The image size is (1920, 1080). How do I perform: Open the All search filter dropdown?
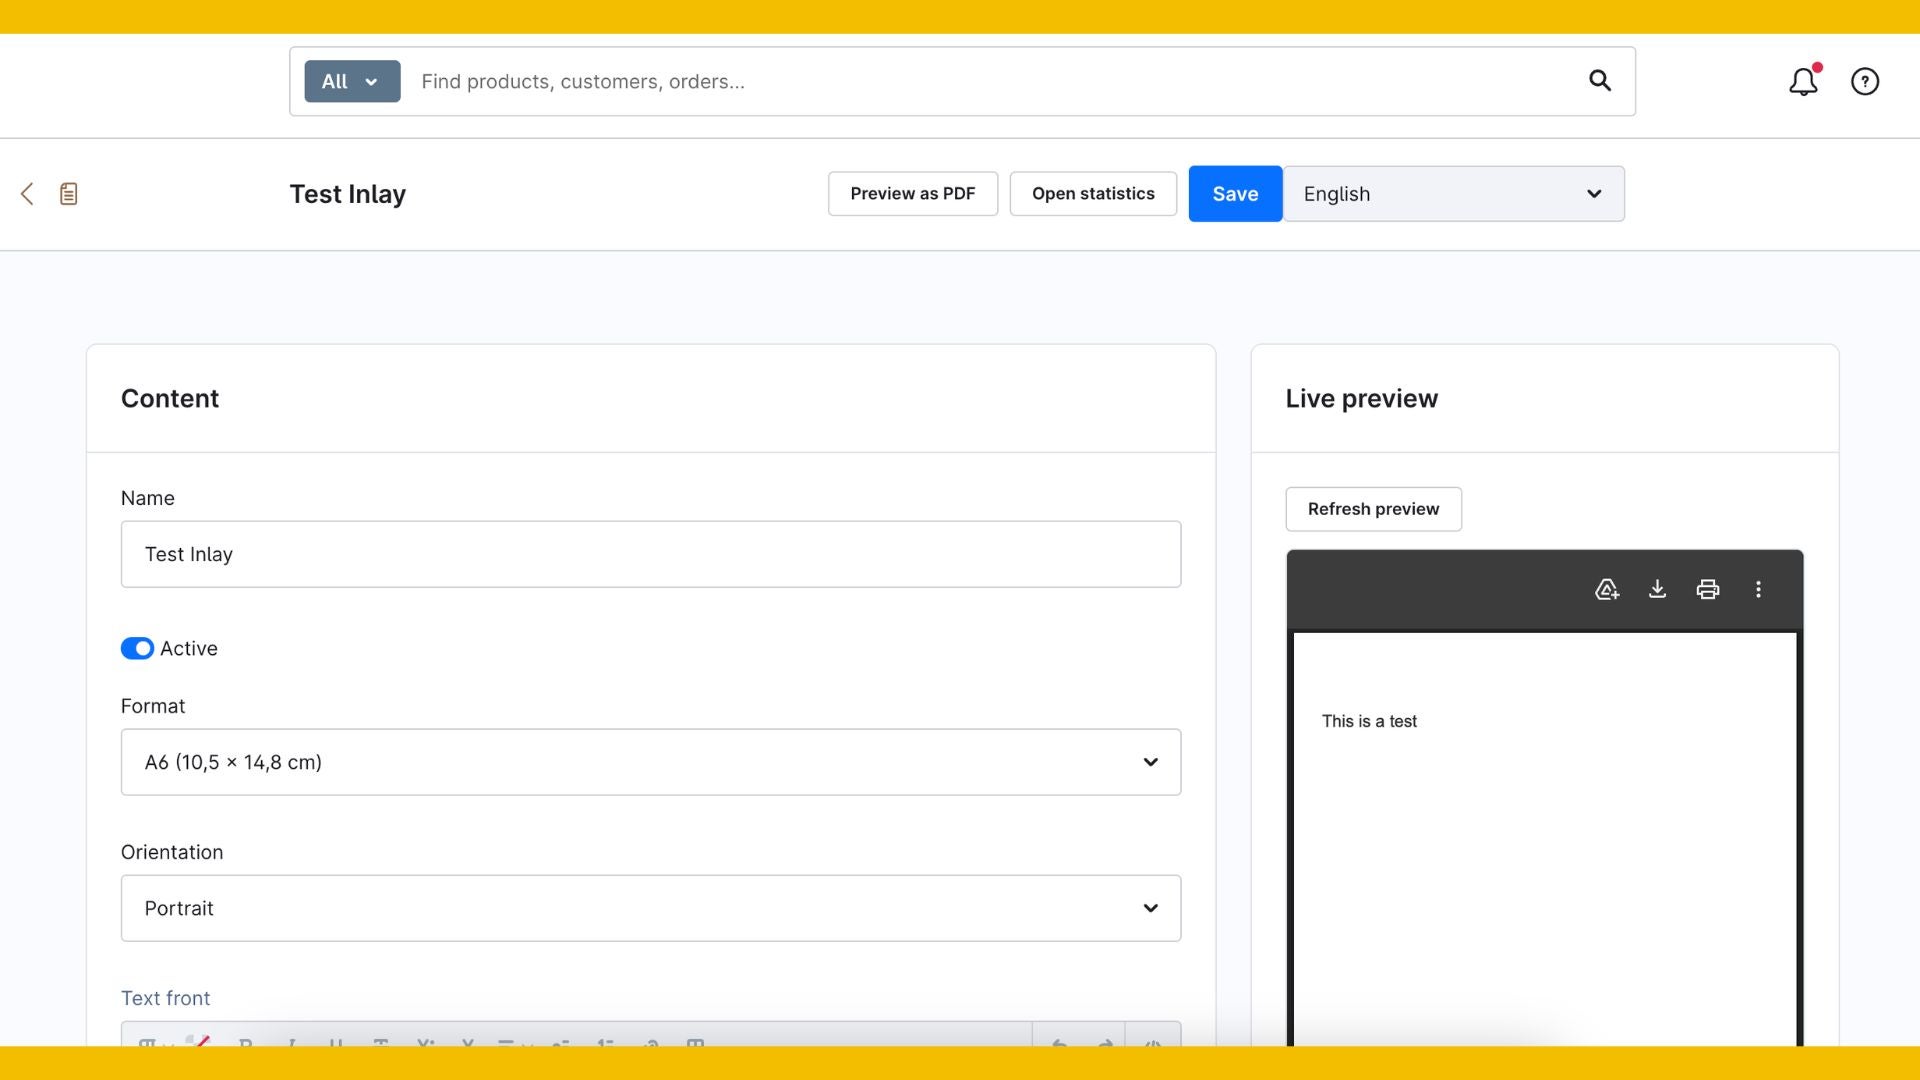[352, 82]
